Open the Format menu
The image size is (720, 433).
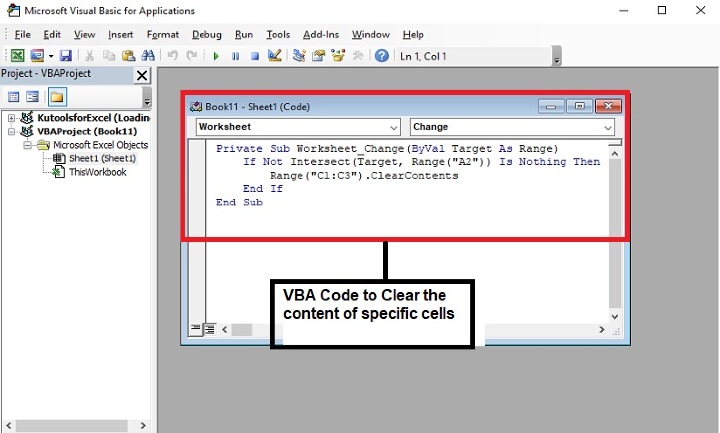coord(163,34)
